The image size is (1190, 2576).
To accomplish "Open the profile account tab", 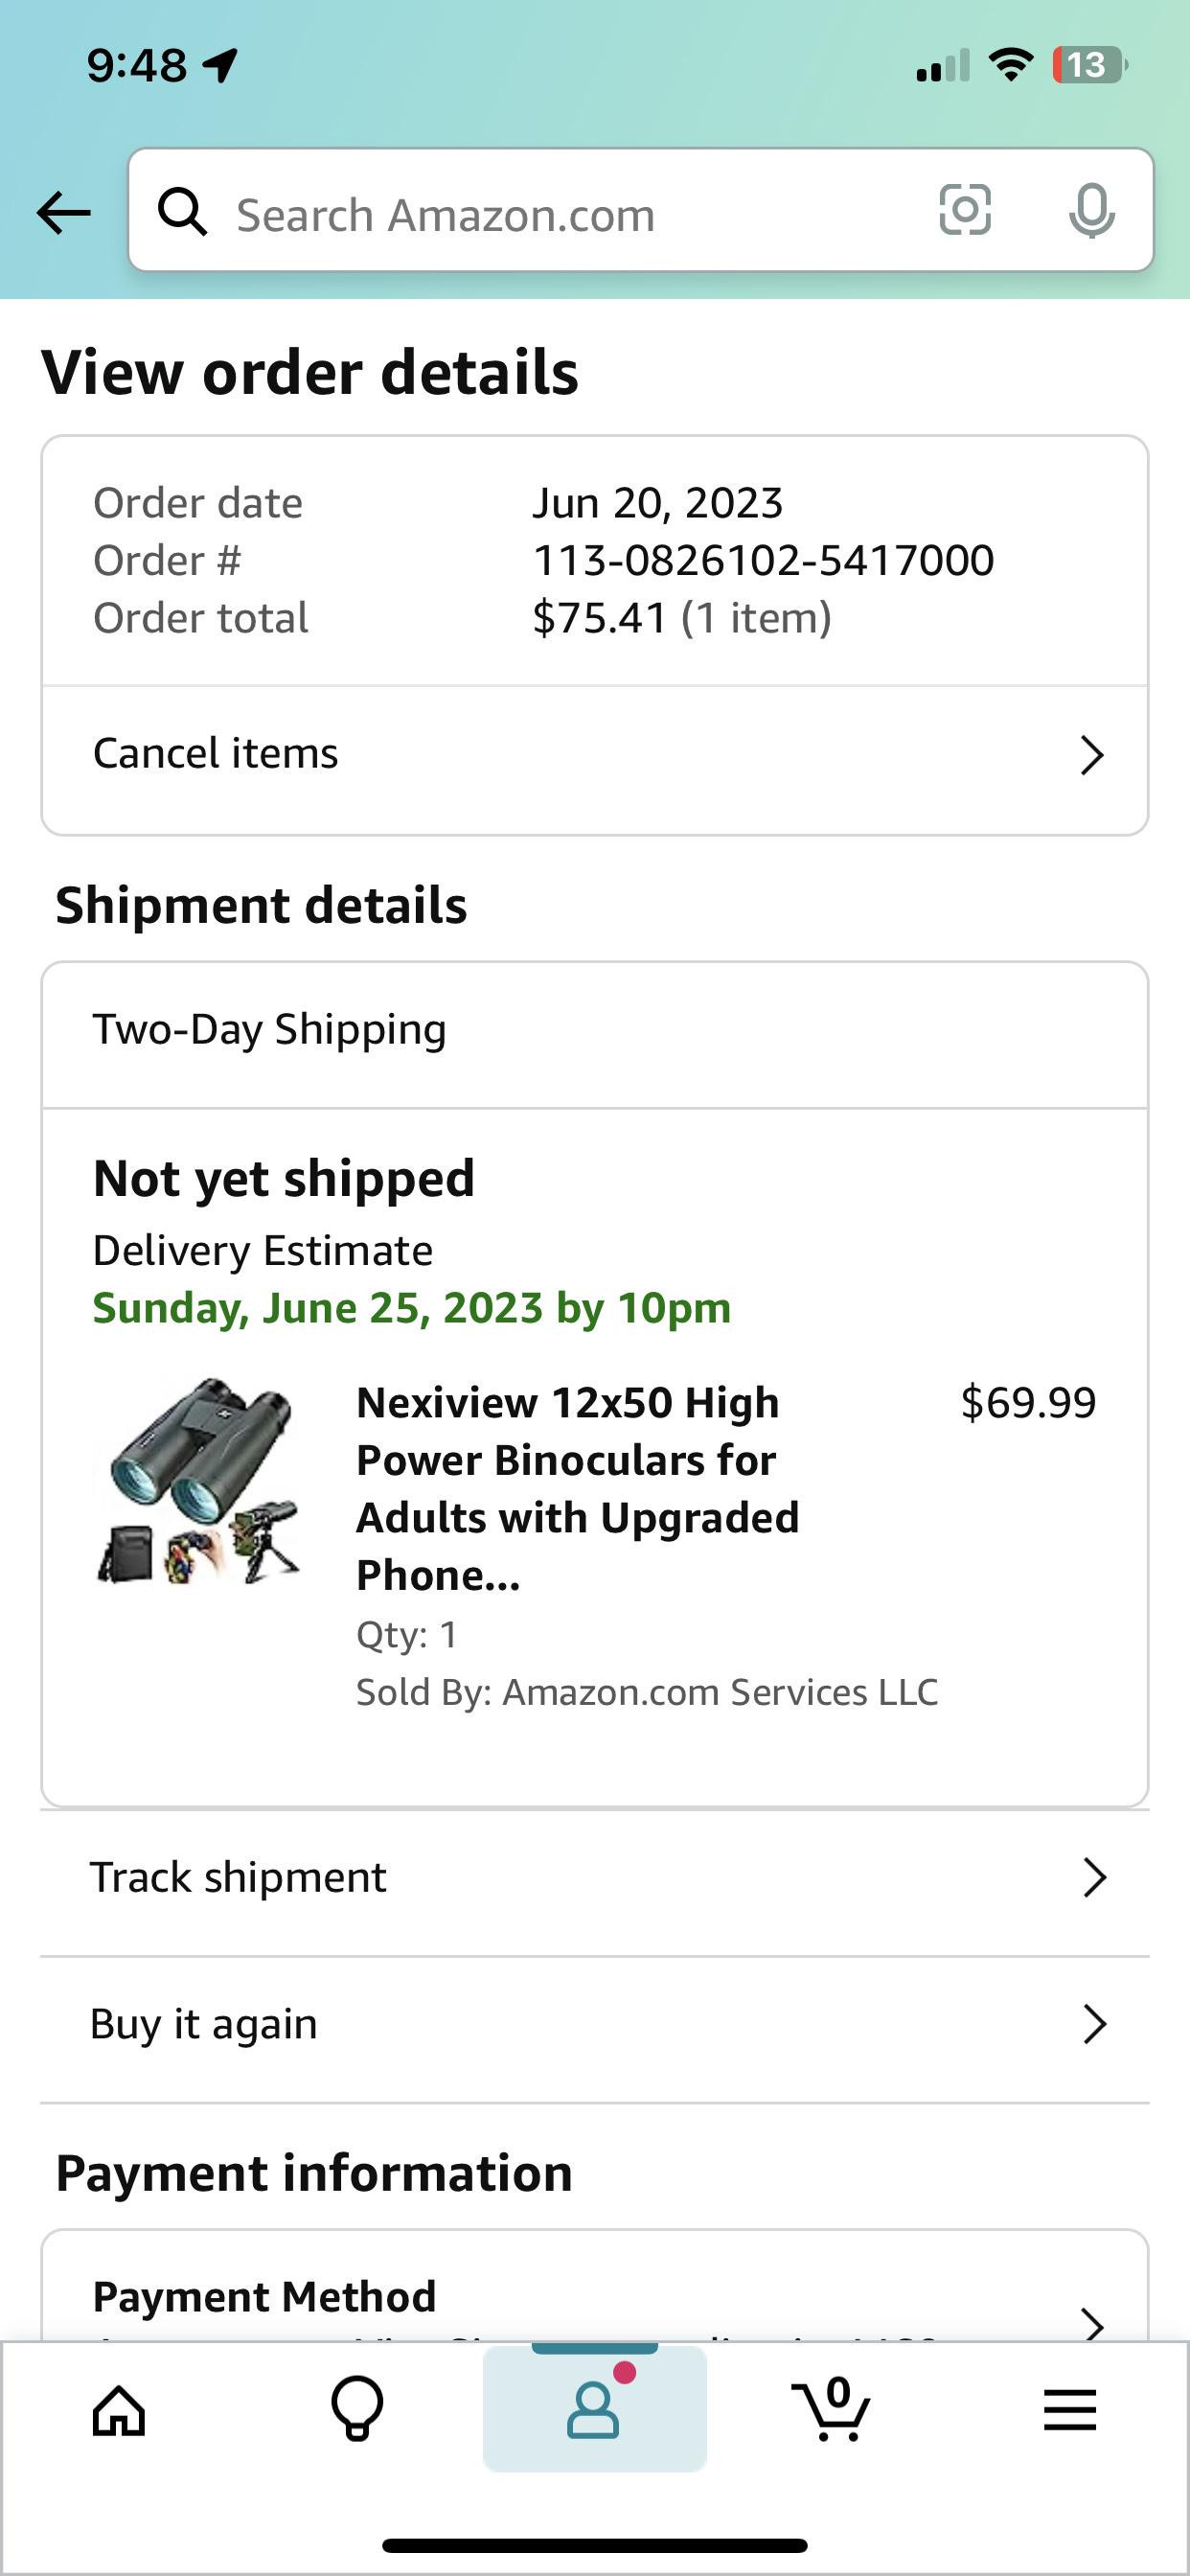I will [594, 2408].
